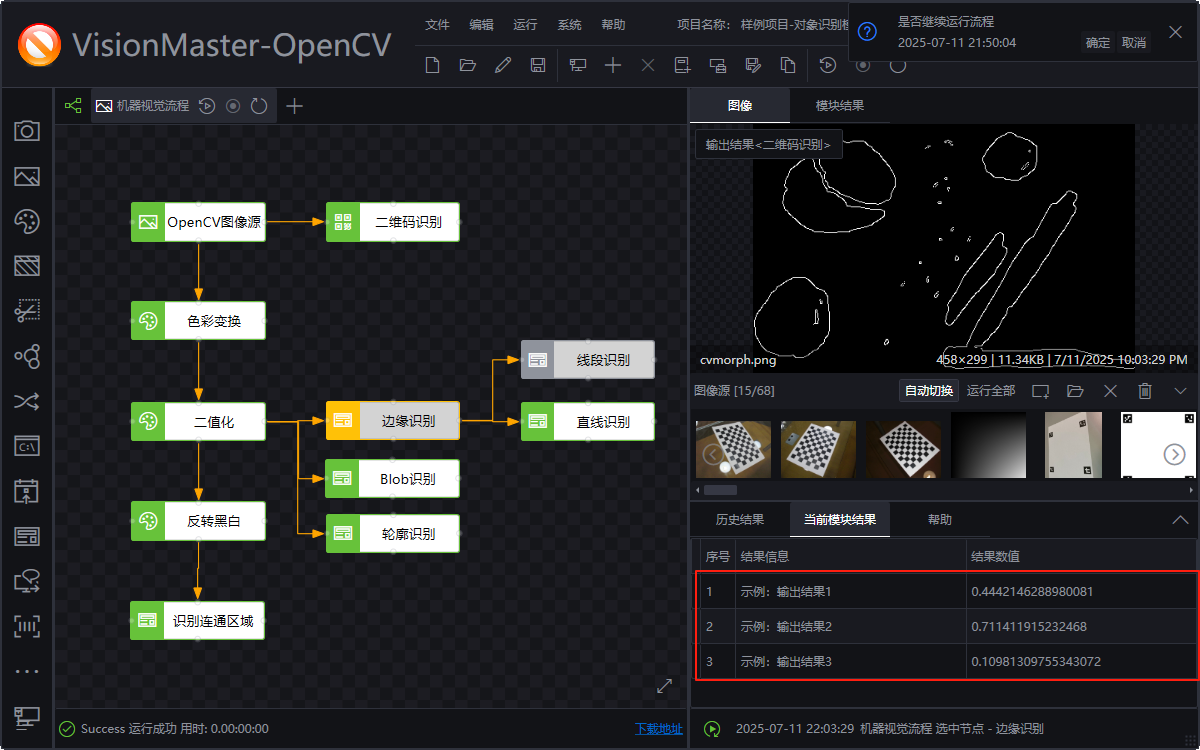
Task: Create a new project via the toolbar icon
Action: tap(431, 64)
